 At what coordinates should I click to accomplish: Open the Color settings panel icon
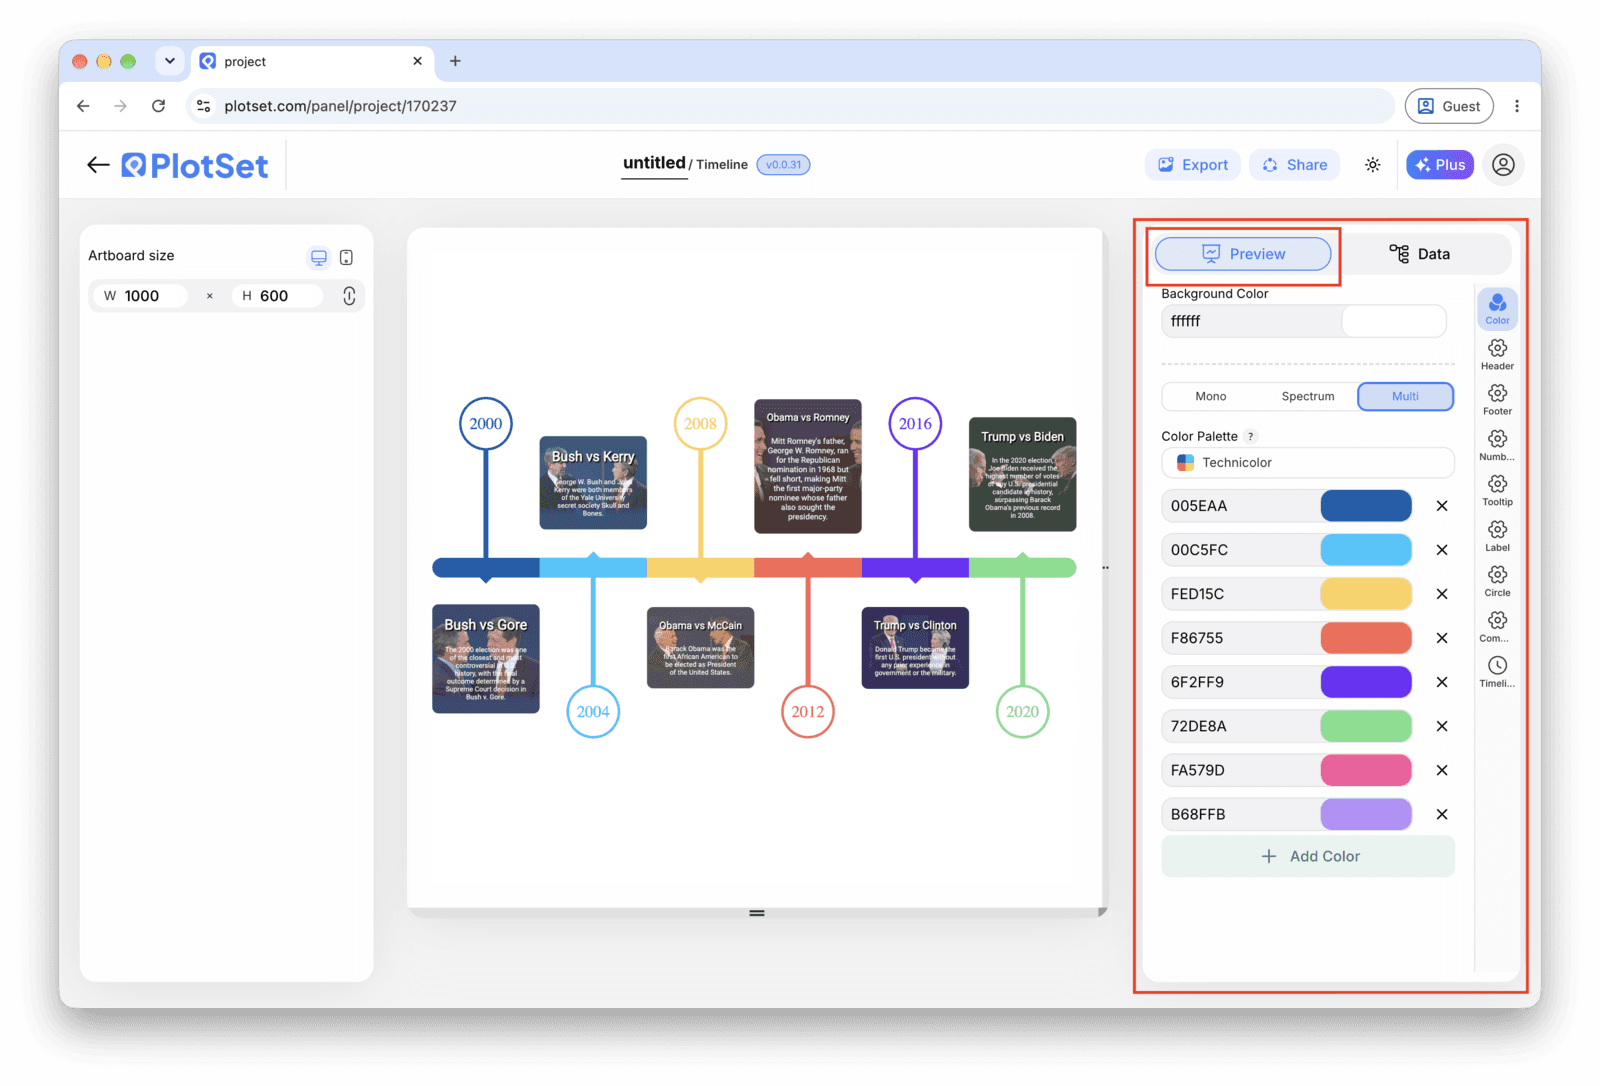click(1497, 308)
